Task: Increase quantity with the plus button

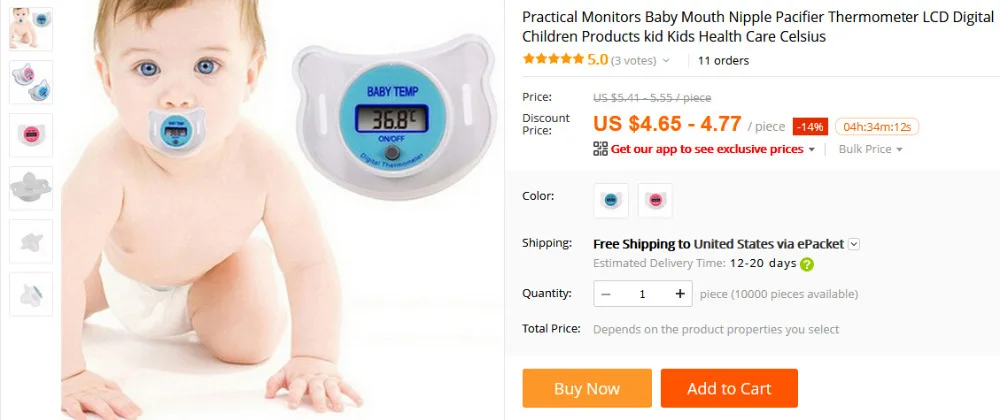Action: pyautogui.click(x=680, y=294)
